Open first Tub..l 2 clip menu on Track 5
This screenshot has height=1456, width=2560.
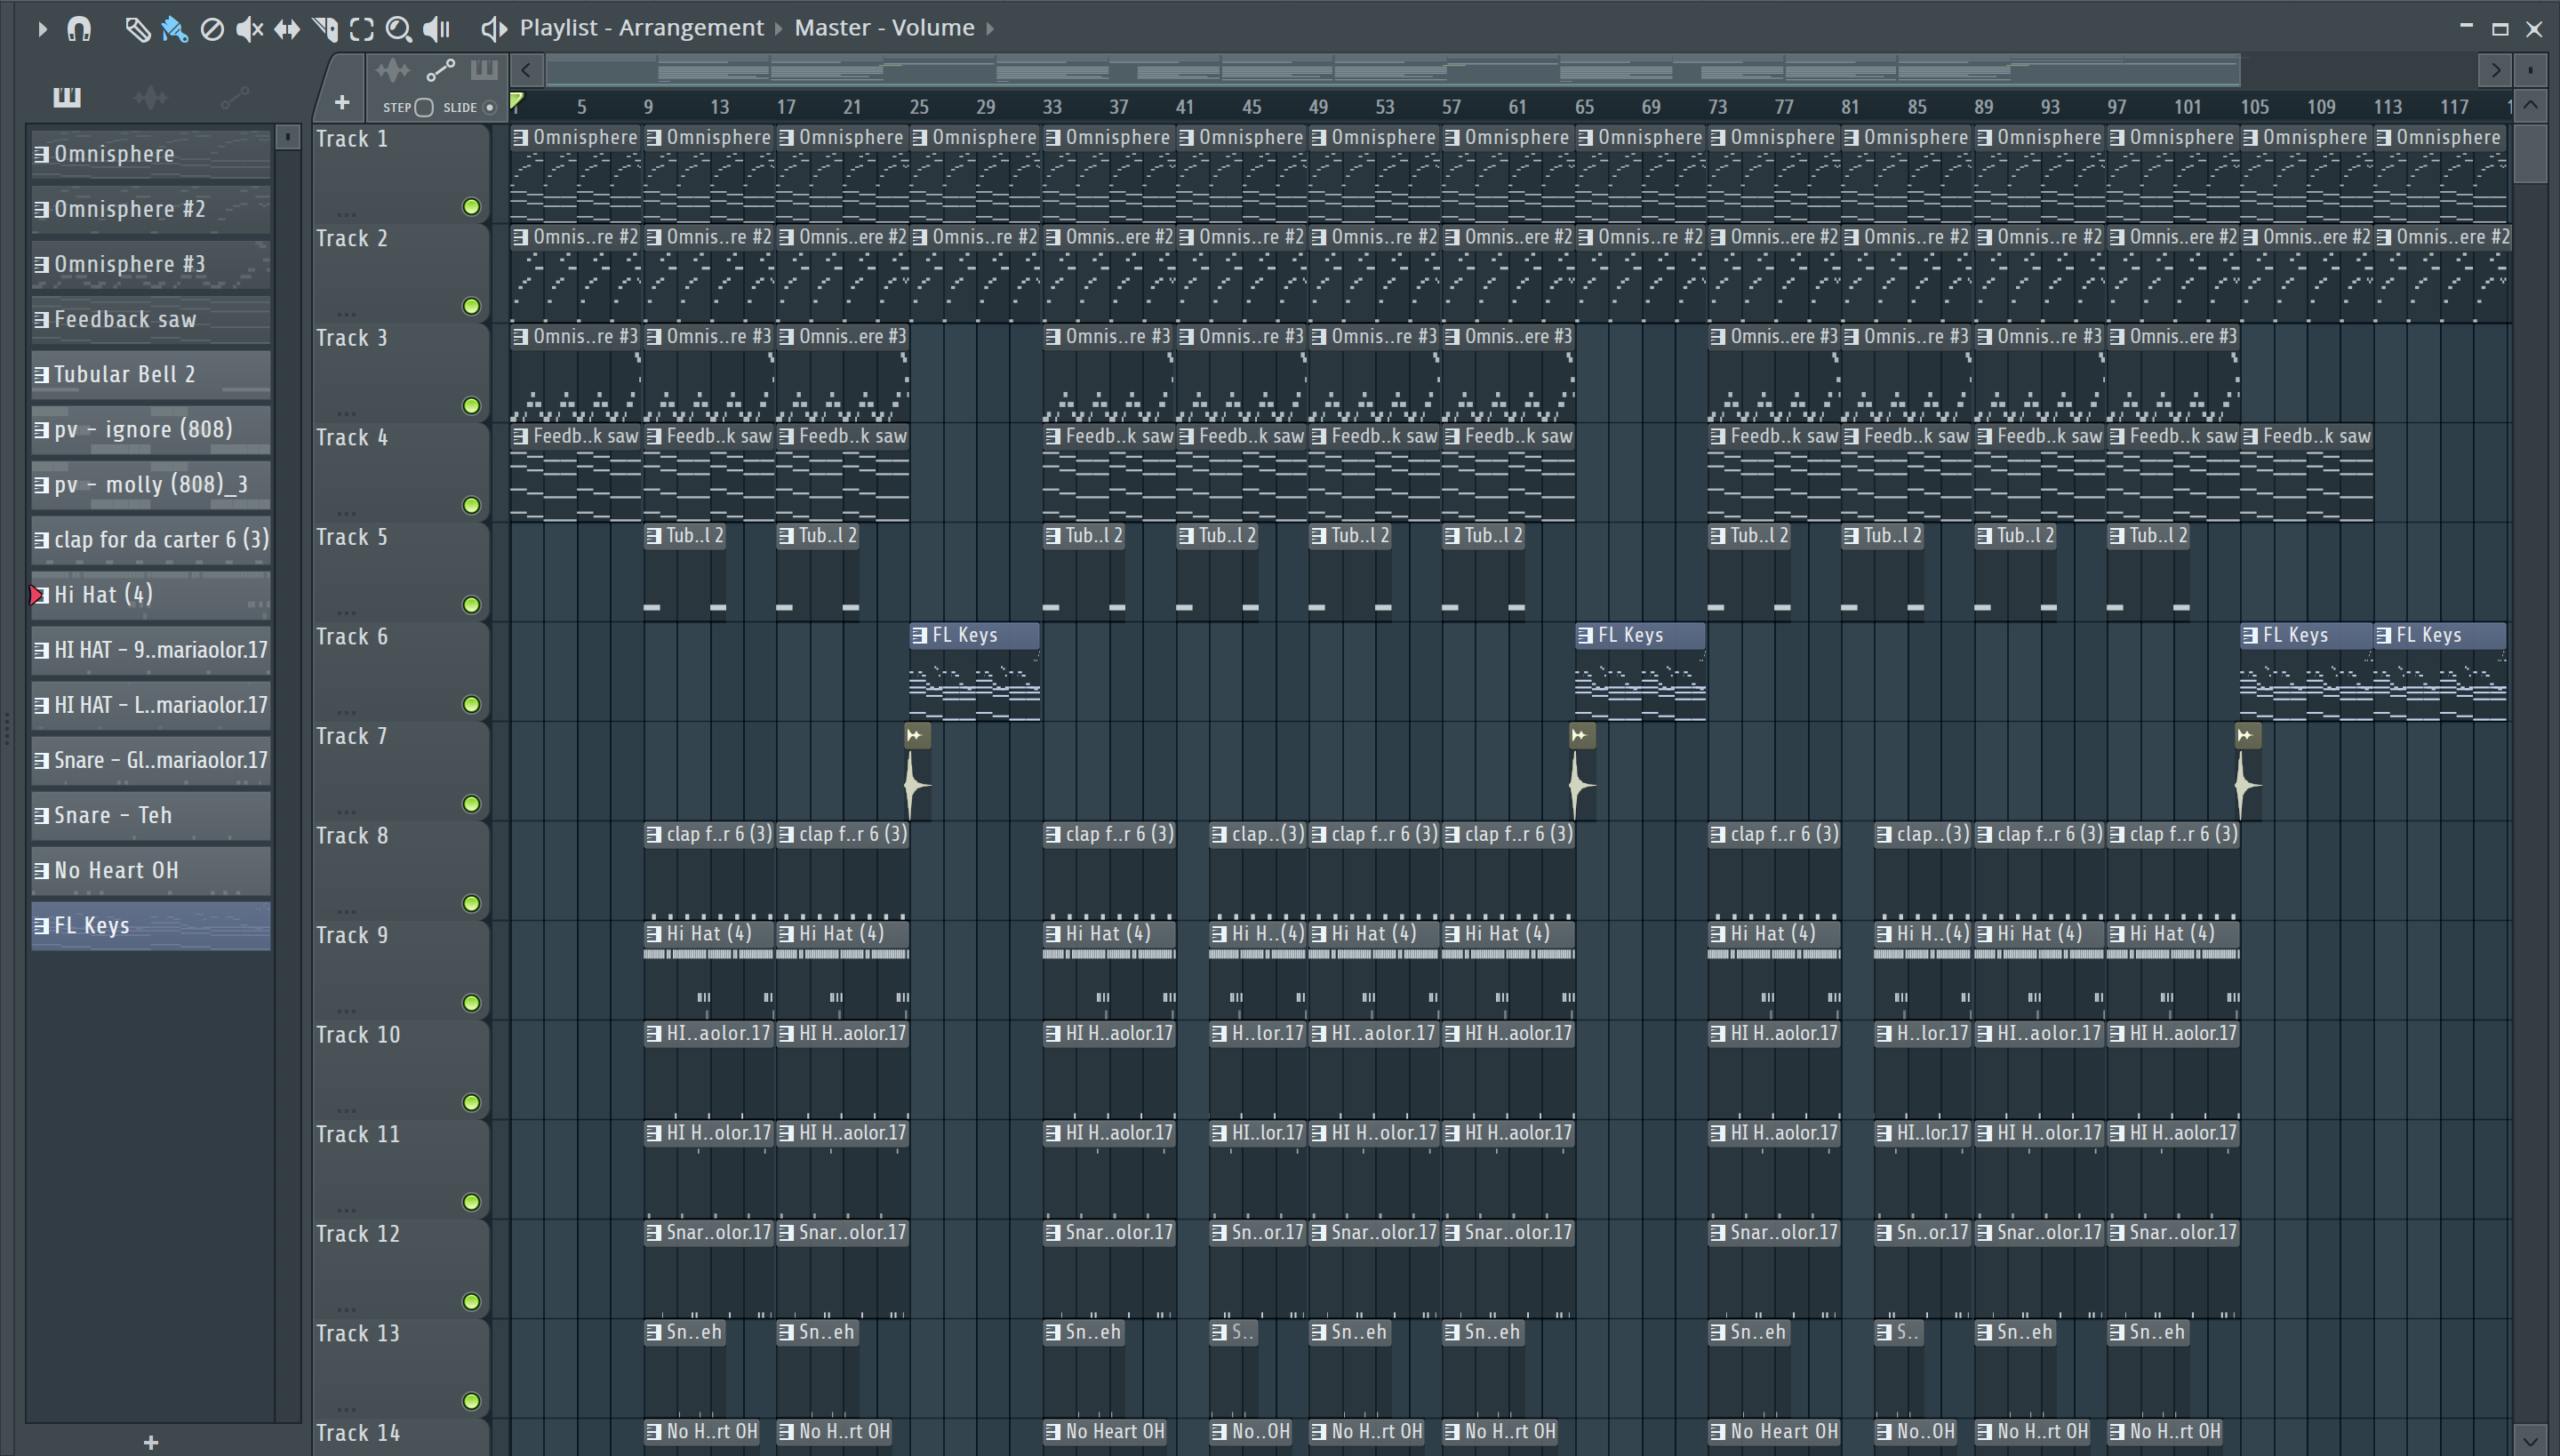tap(654, 536)
